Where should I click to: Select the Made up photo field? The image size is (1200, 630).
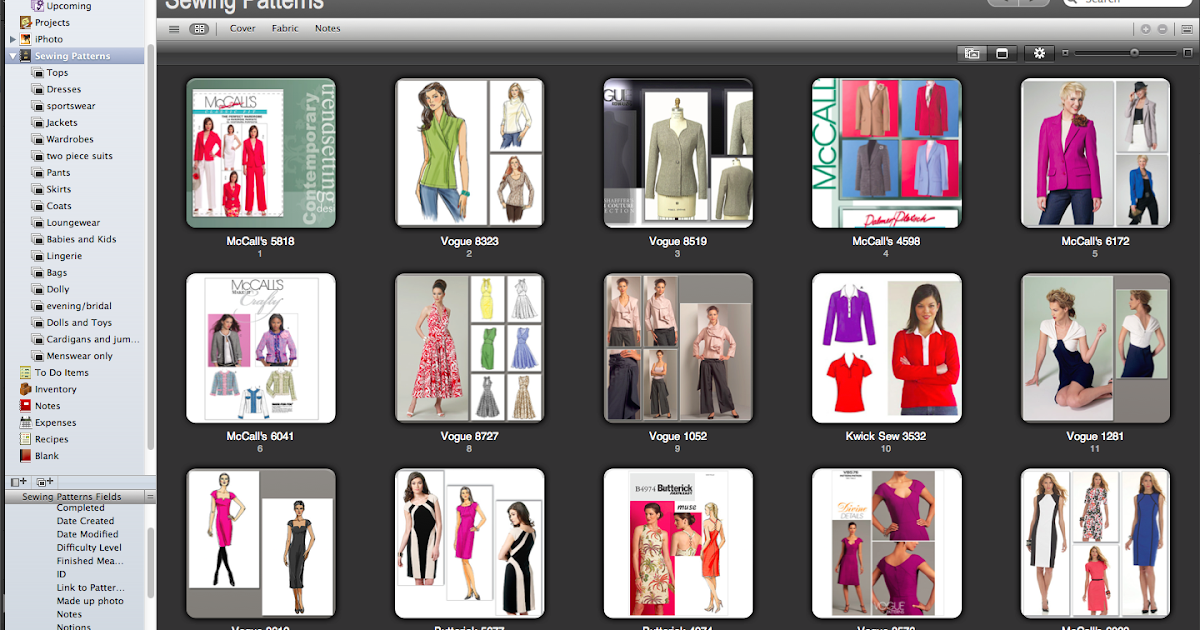pyautogui.click(x=90, y=601)
